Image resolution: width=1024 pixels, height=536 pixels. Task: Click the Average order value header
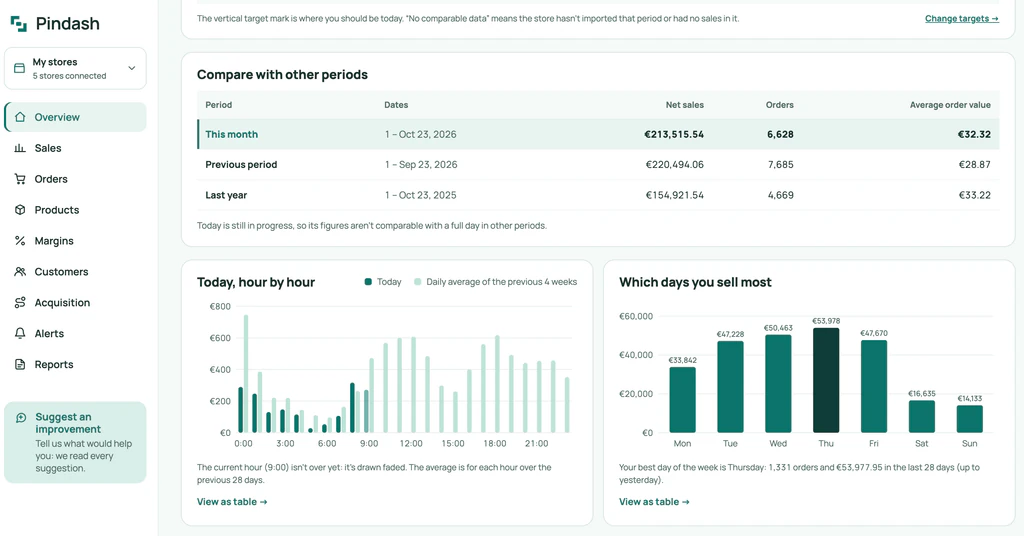point(950,104)
